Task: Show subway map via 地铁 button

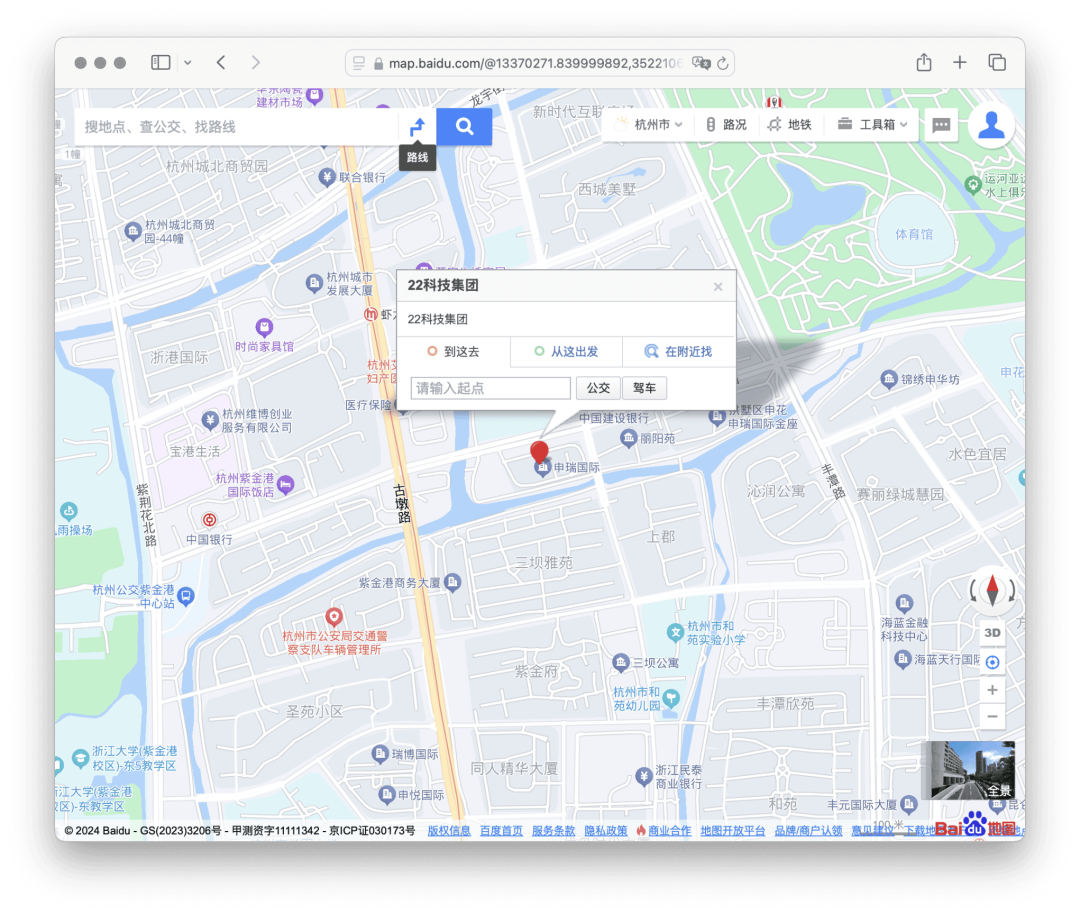Action: (x=790, y=125)
